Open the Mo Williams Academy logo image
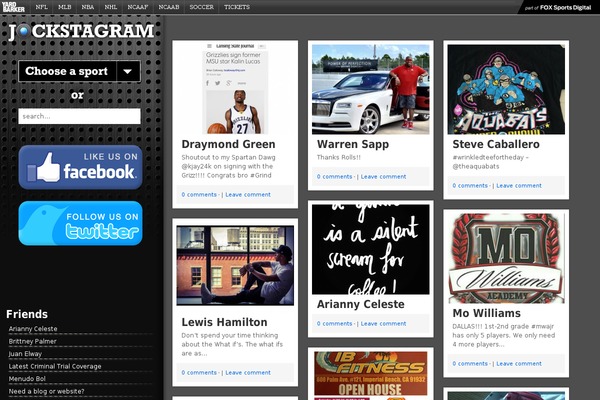Viewport: 600px width, 400px height. [506, 258]
